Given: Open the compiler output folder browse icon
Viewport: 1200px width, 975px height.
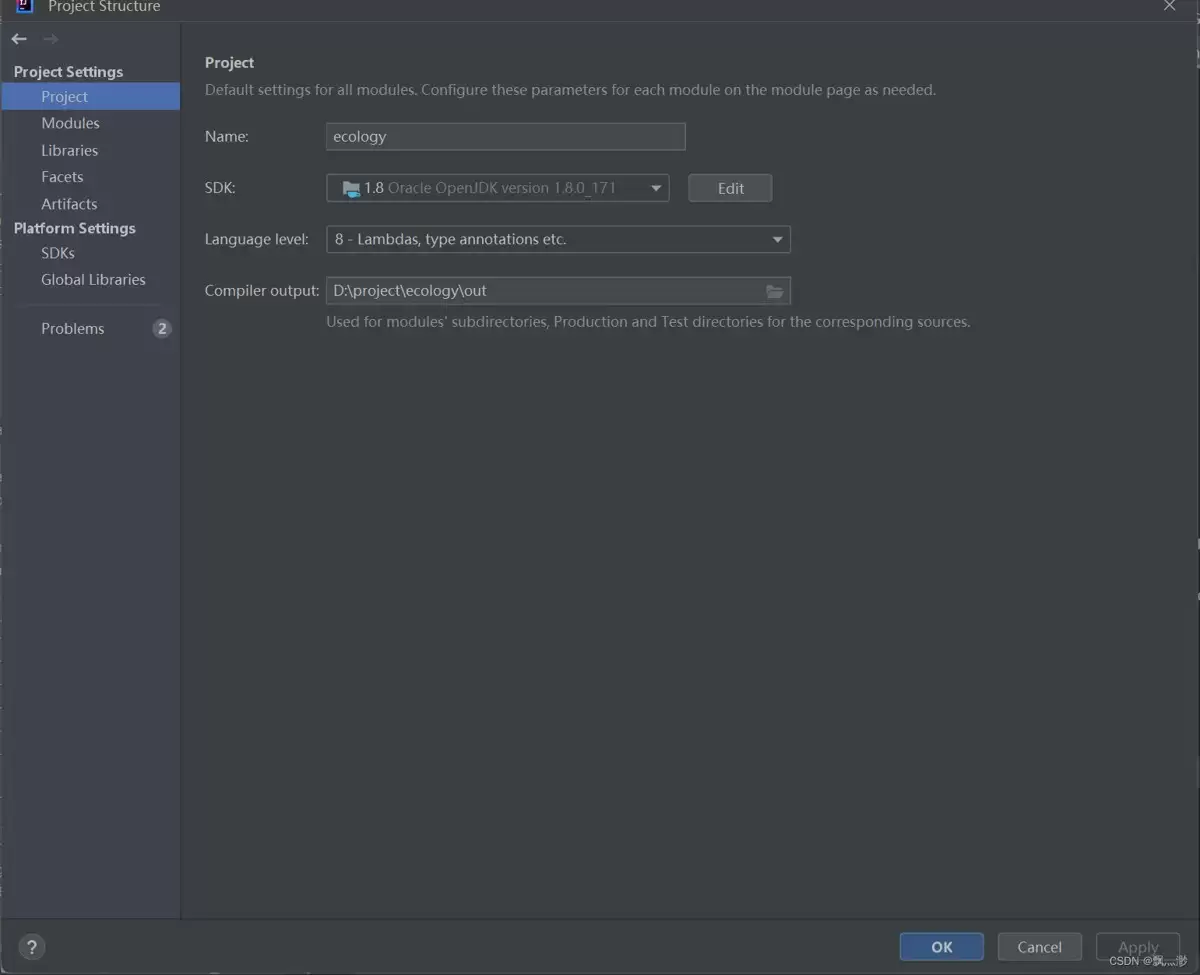Looking at the screenshot, I should [x=775, y=291].
